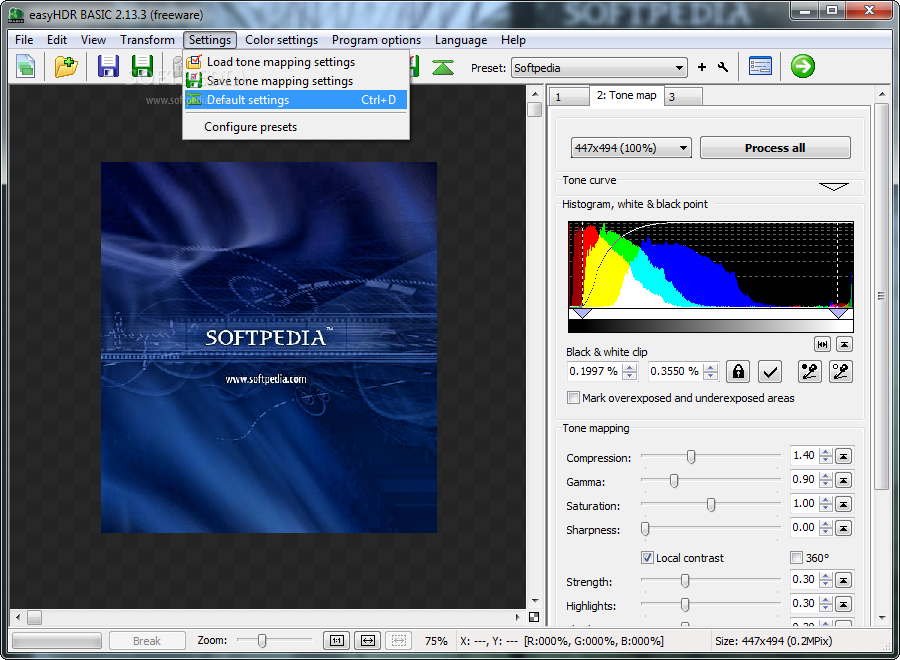
Task: Open the Language menu
Action: pyautogui.click(x=461, y=40)
